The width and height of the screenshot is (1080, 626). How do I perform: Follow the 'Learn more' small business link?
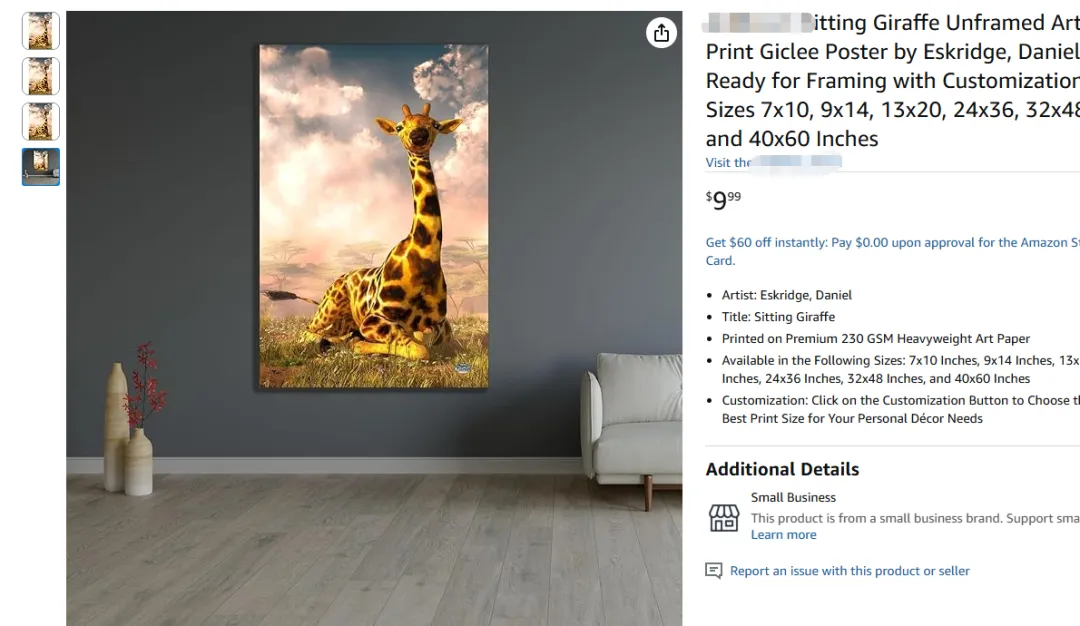click(783, 534)
